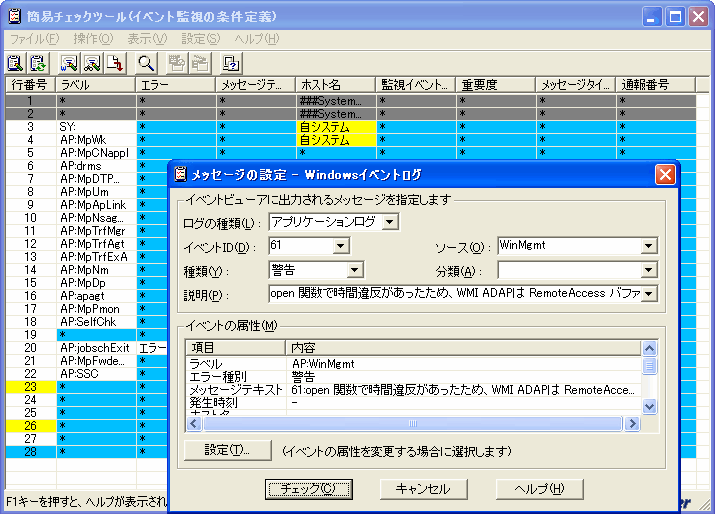
Task: Click the help icon with question mark in toolbar
Action: pyautogui.click(x=230, y=64)
